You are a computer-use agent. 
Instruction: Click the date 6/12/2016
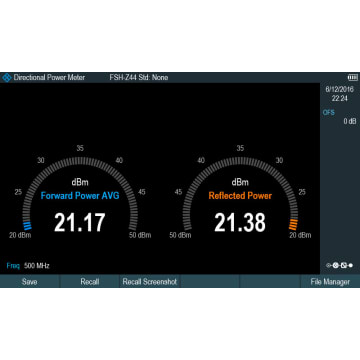click(340, 90)
